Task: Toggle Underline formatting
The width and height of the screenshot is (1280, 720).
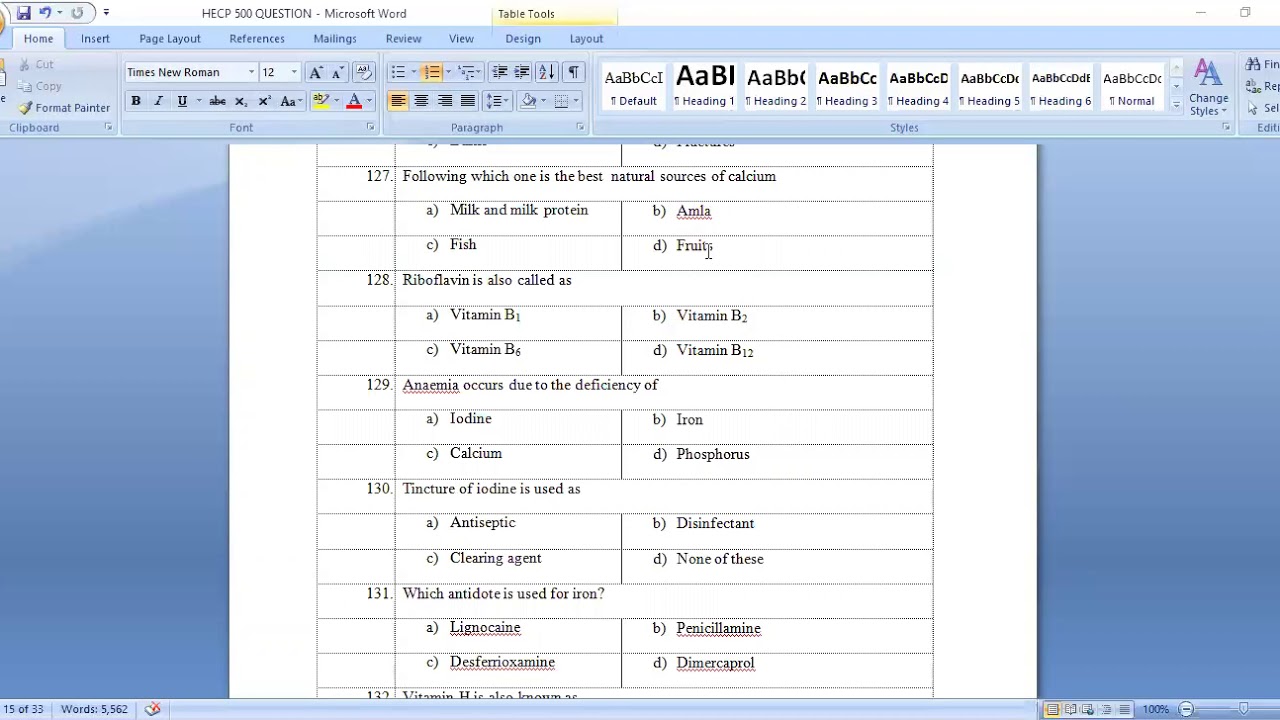Action: pyautogui.click(x=182, y=101)
